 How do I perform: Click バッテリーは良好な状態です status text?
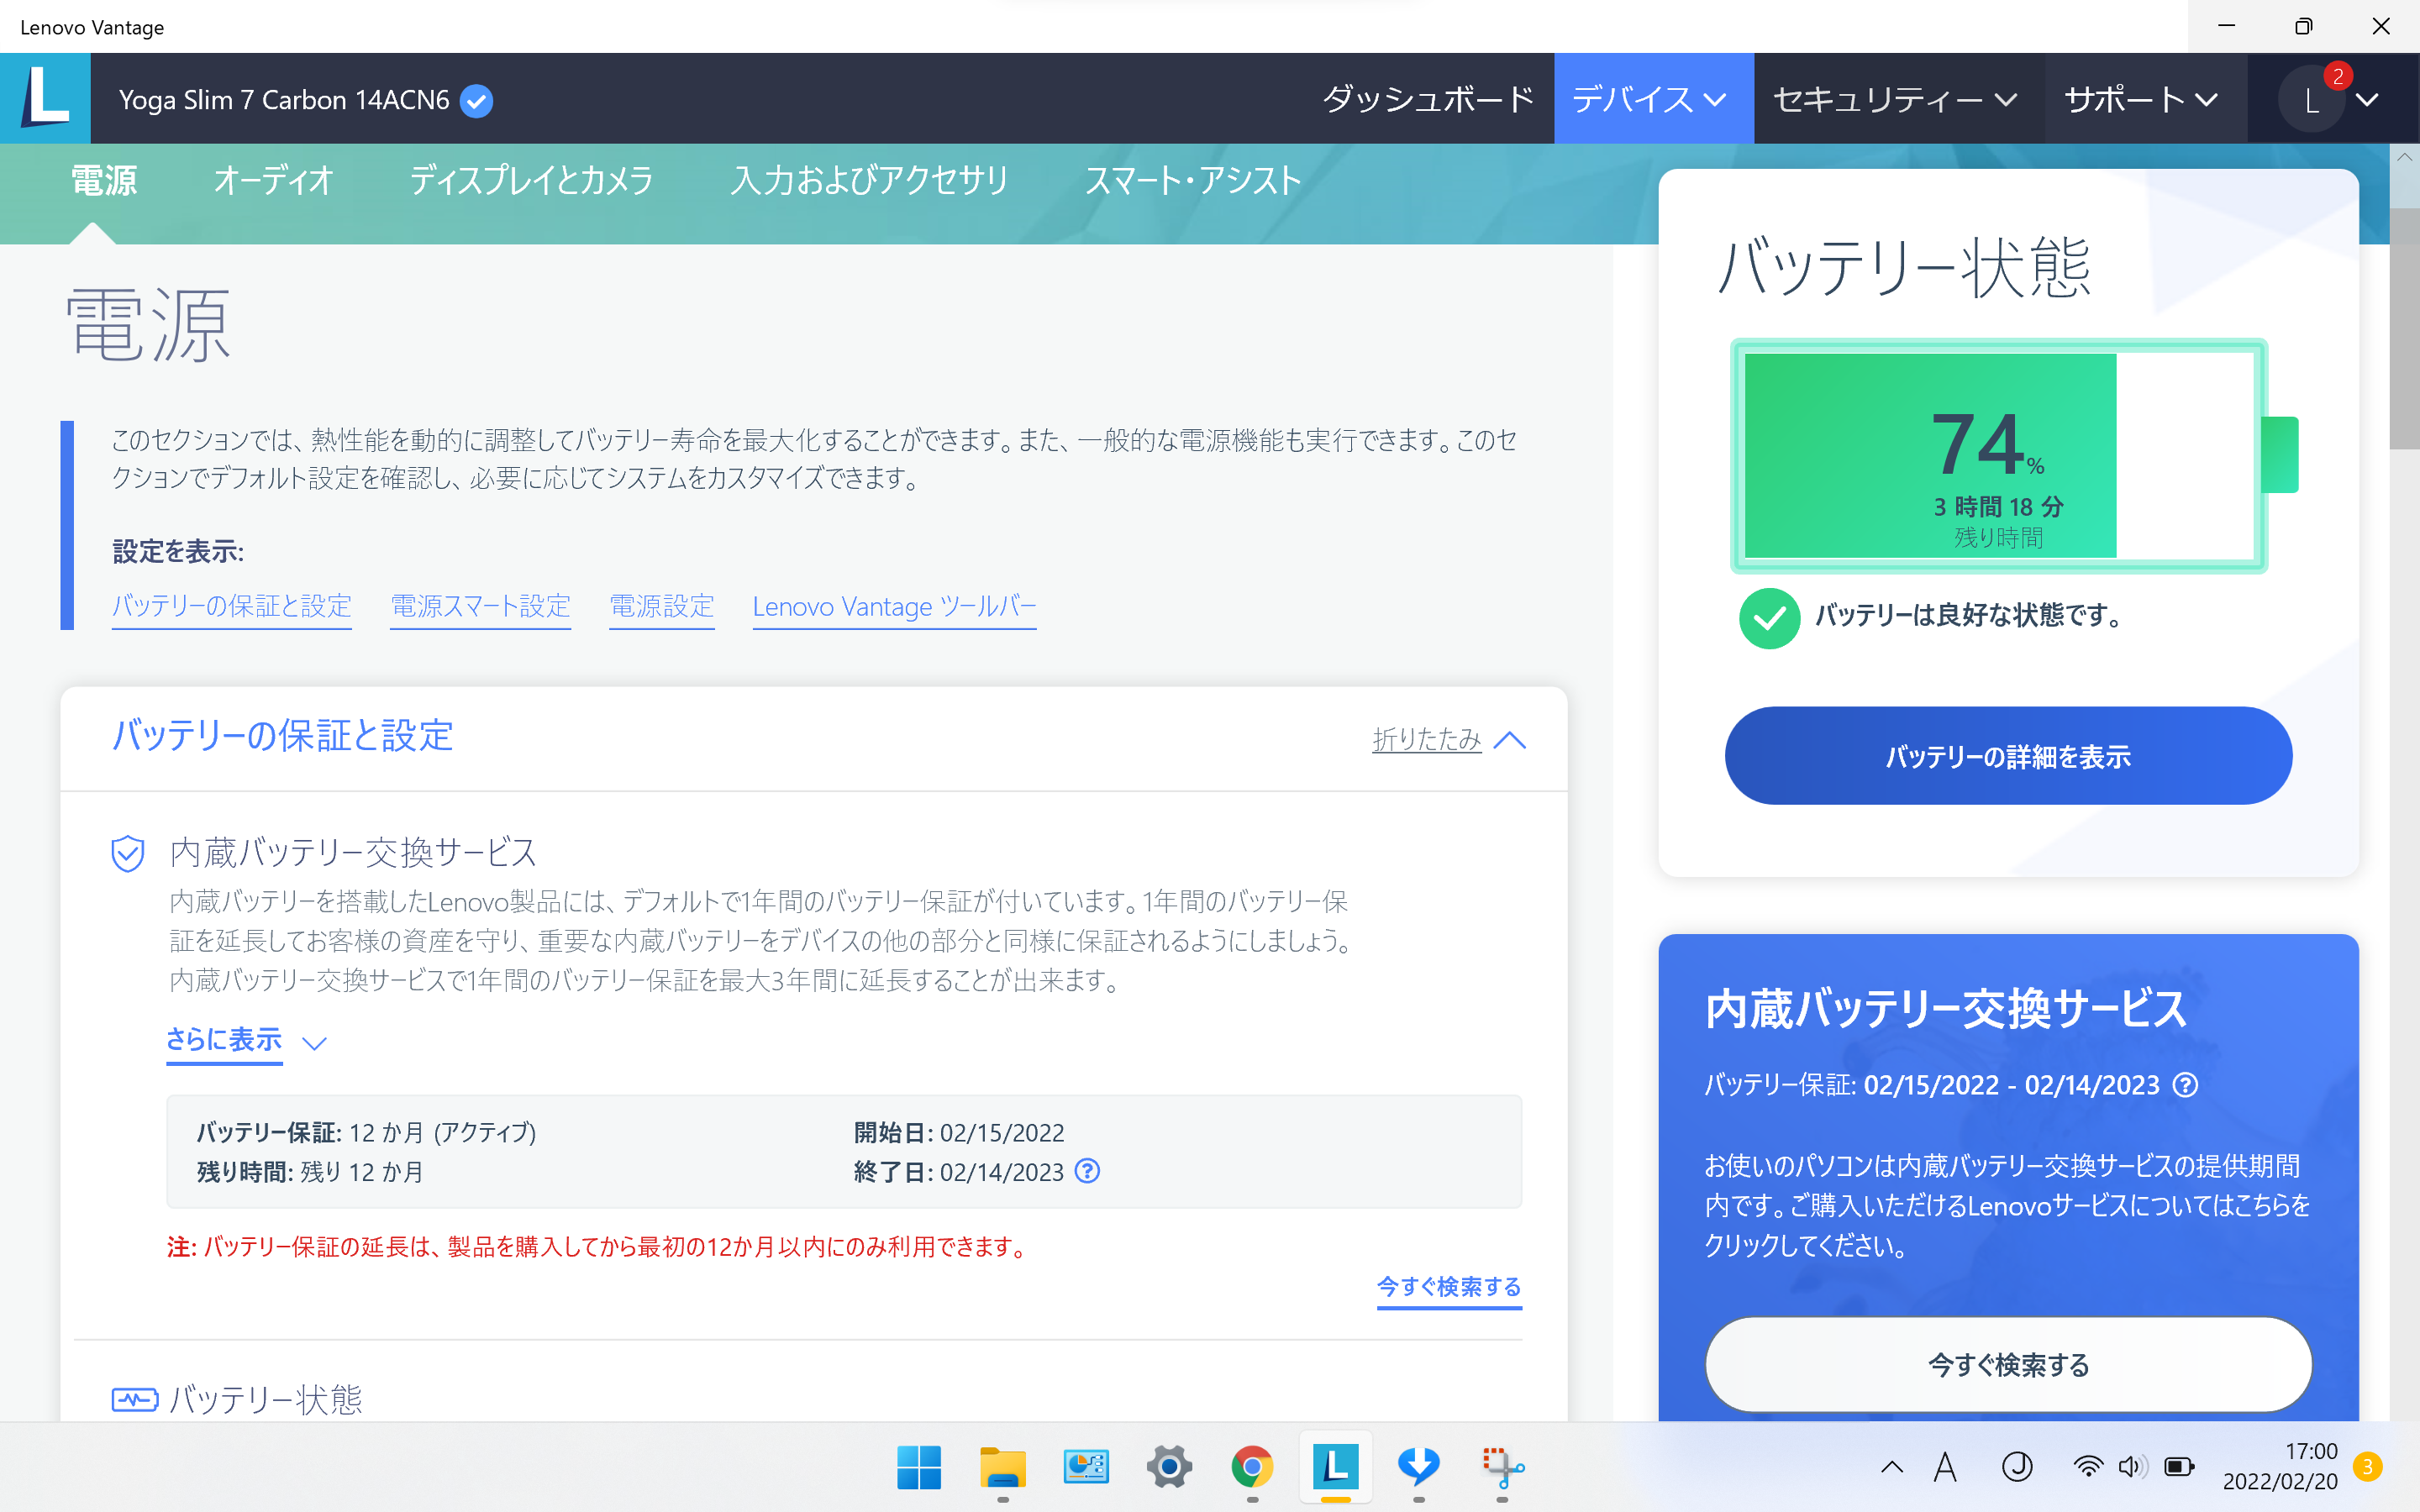(x=1969, y=616)
